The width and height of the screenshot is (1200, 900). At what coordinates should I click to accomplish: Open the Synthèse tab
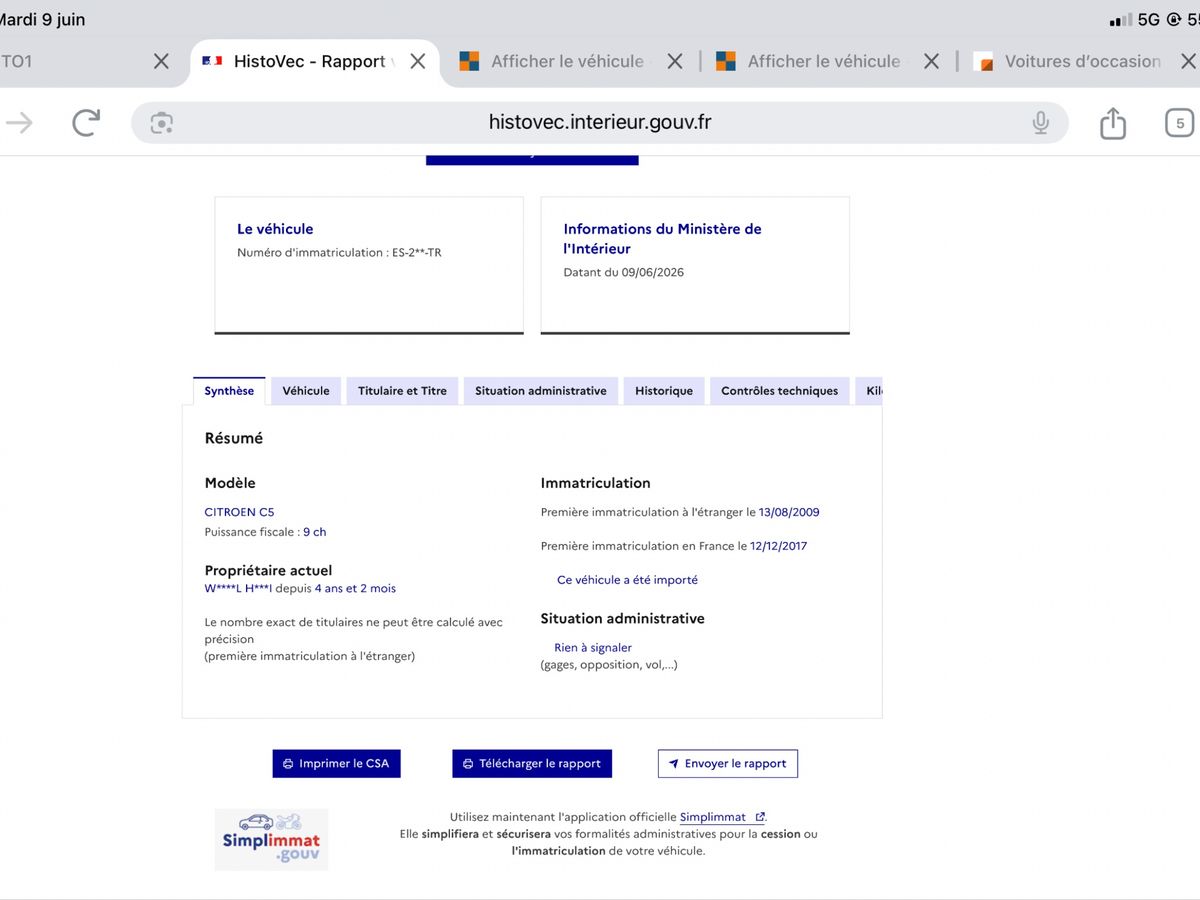(229, 391)
